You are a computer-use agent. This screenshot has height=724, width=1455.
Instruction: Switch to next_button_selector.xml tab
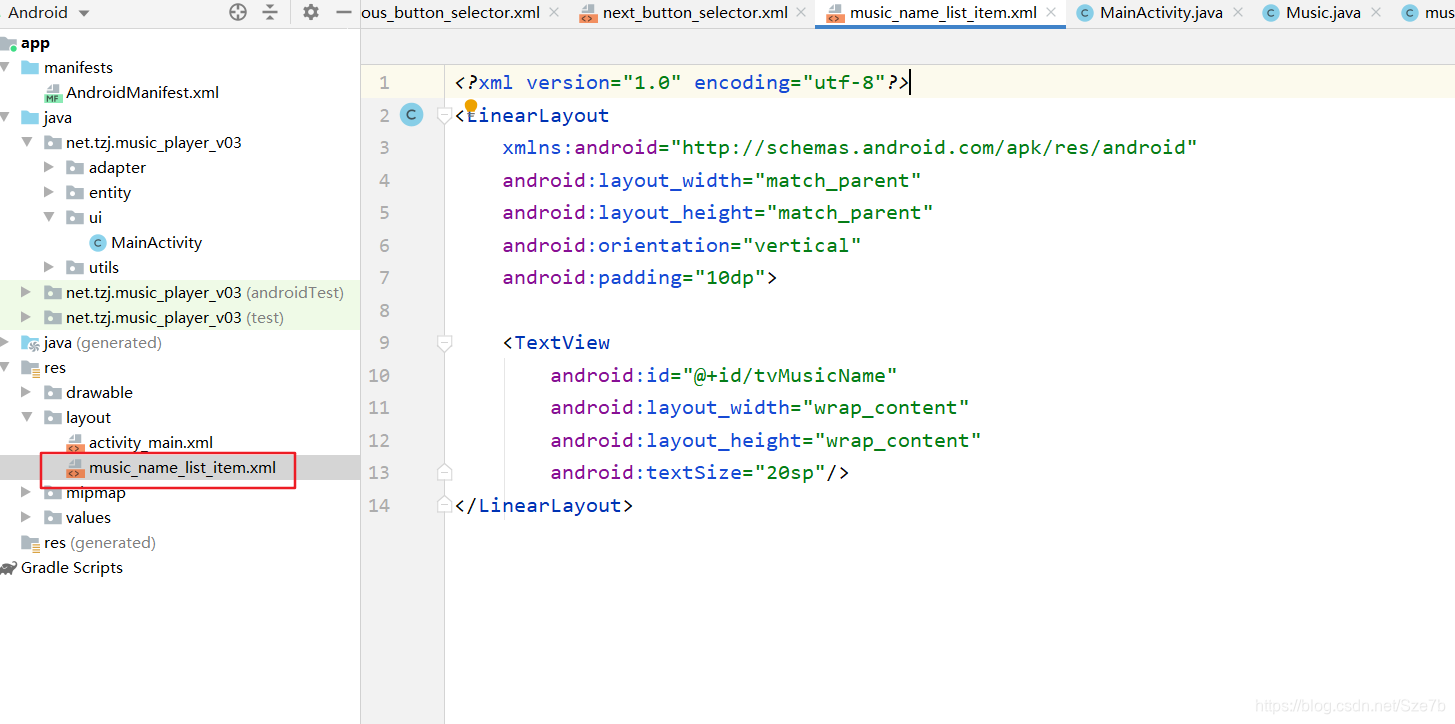click(695, 13)
